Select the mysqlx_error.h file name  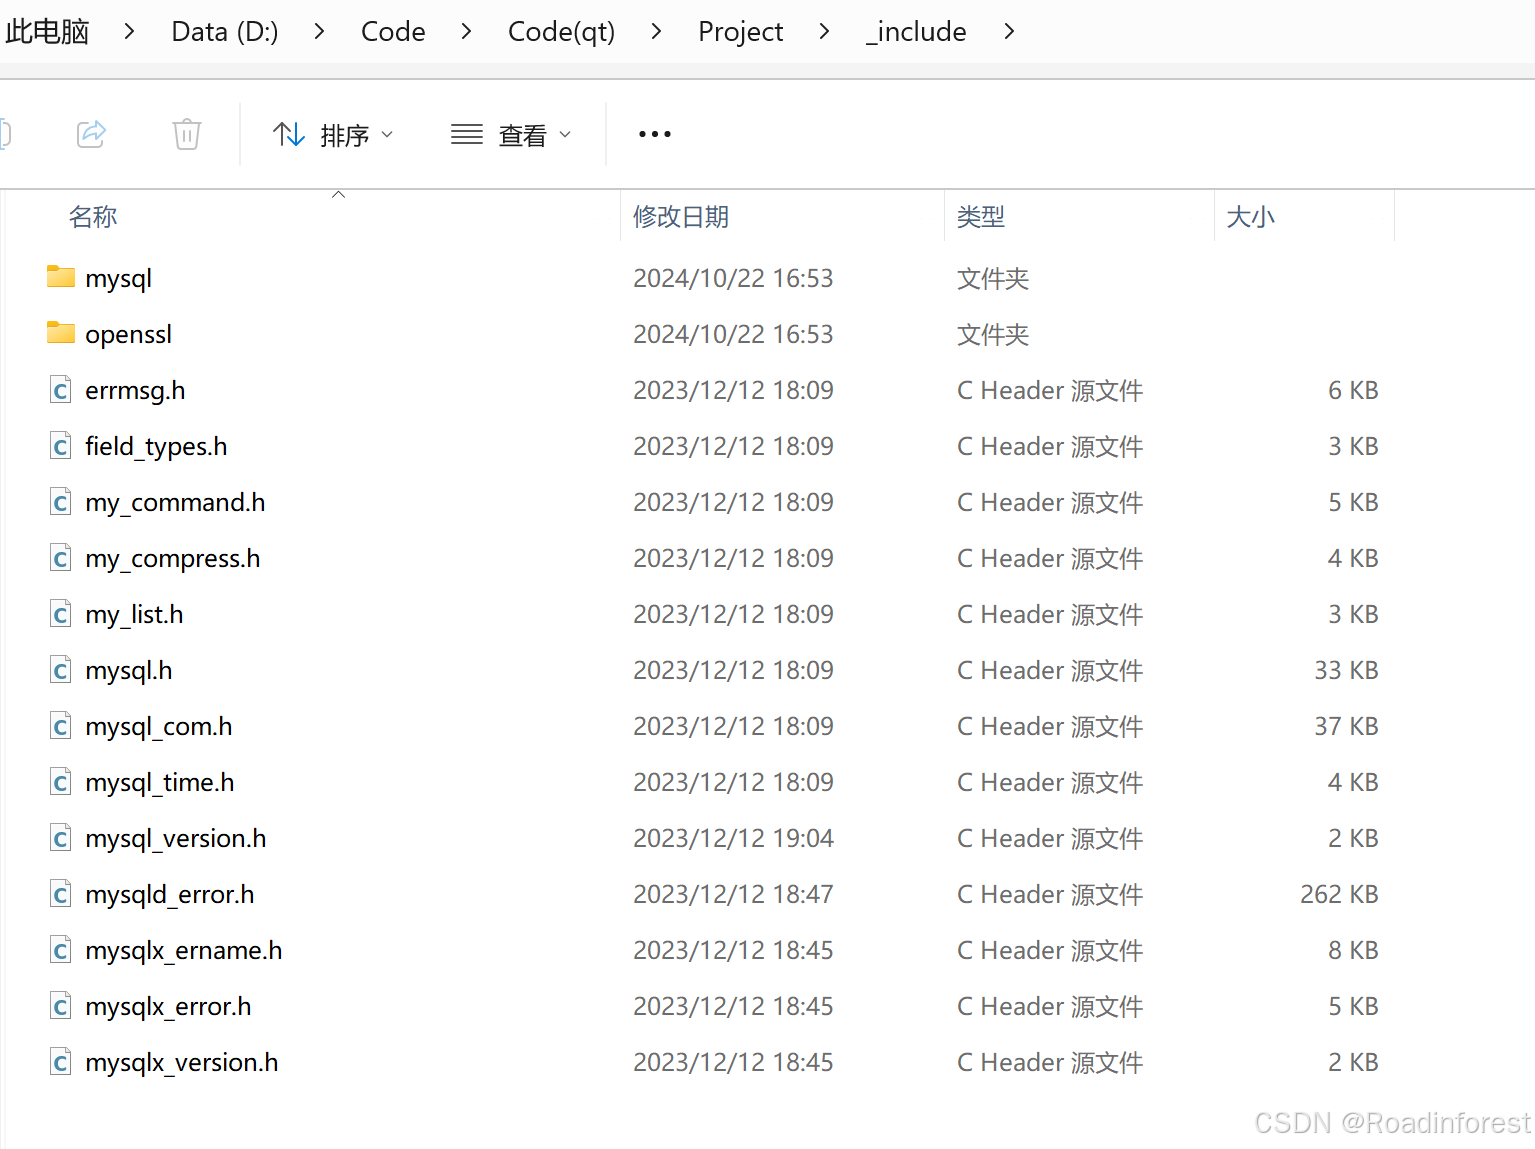coord(168,1007)
